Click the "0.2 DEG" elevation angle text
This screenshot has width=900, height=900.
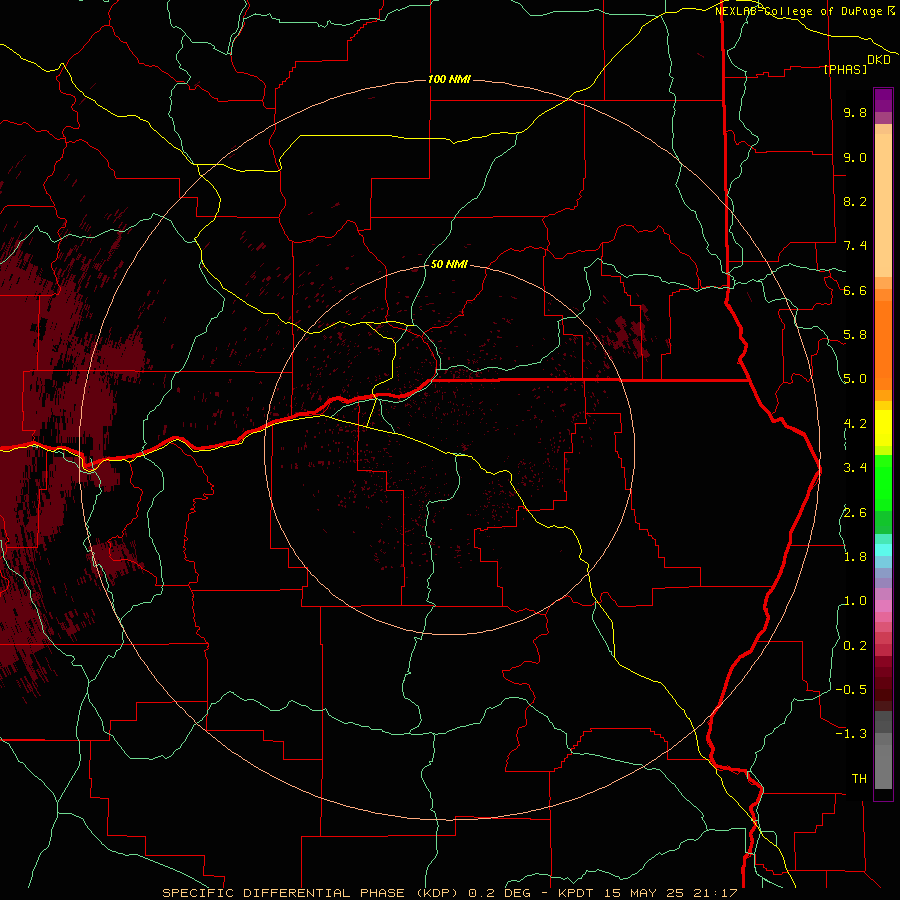click(x=499, y=893)
